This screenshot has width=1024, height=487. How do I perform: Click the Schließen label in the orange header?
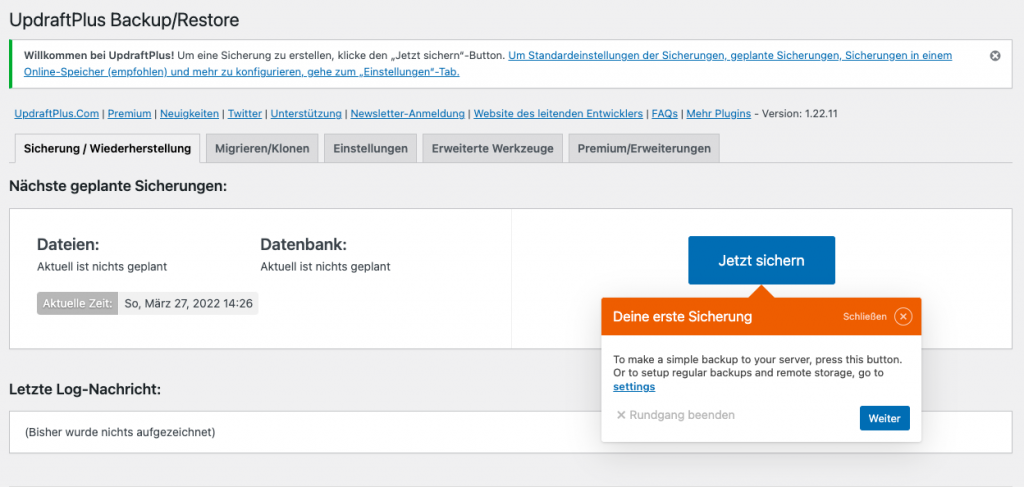point(865,317)
